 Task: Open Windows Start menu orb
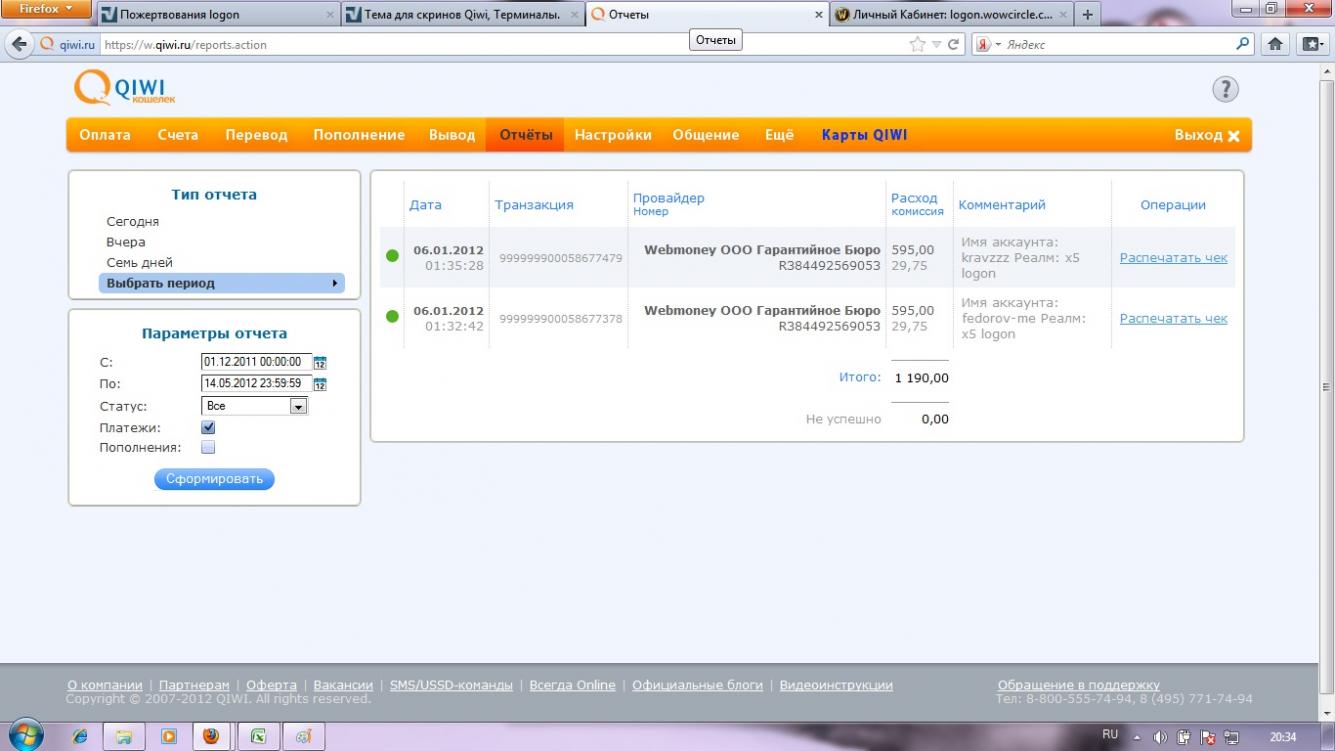coord(25,735)
